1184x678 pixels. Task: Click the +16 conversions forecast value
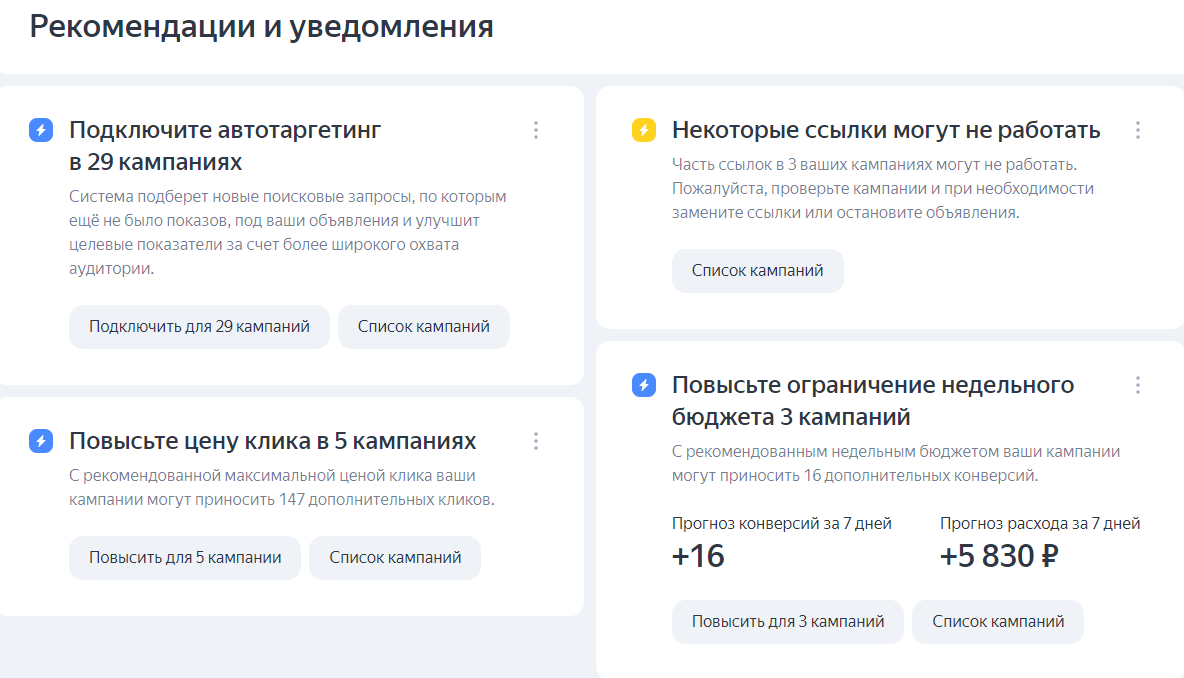pyautogui.click(x=698, y=556)
